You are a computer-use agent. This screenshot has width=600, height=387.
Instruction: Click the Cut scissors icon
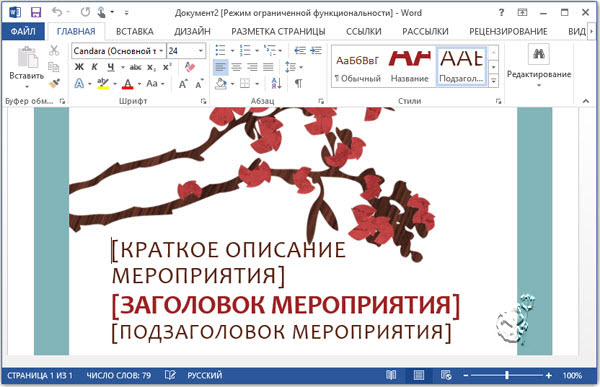(x=54, y=50)
